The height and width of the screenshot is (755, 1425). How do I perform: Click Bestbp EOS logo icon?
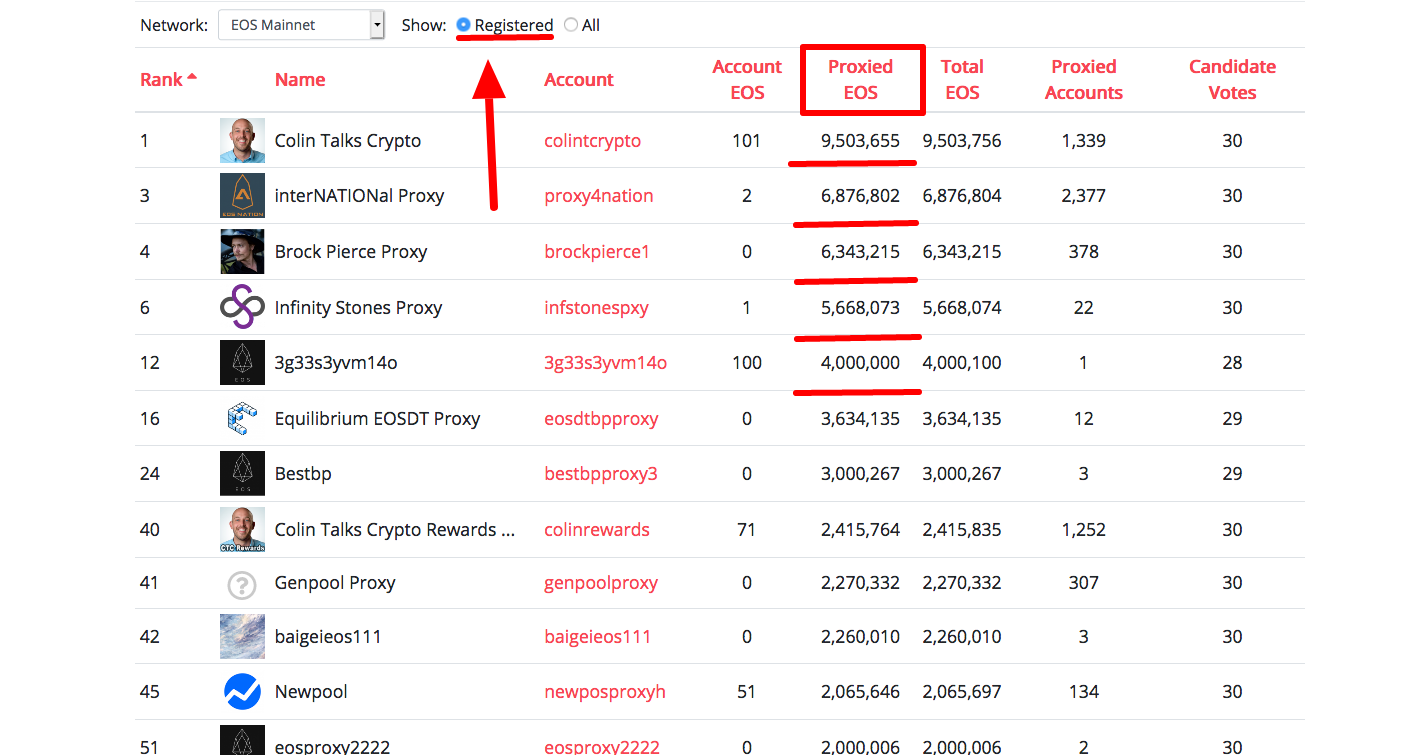[242, 474]
